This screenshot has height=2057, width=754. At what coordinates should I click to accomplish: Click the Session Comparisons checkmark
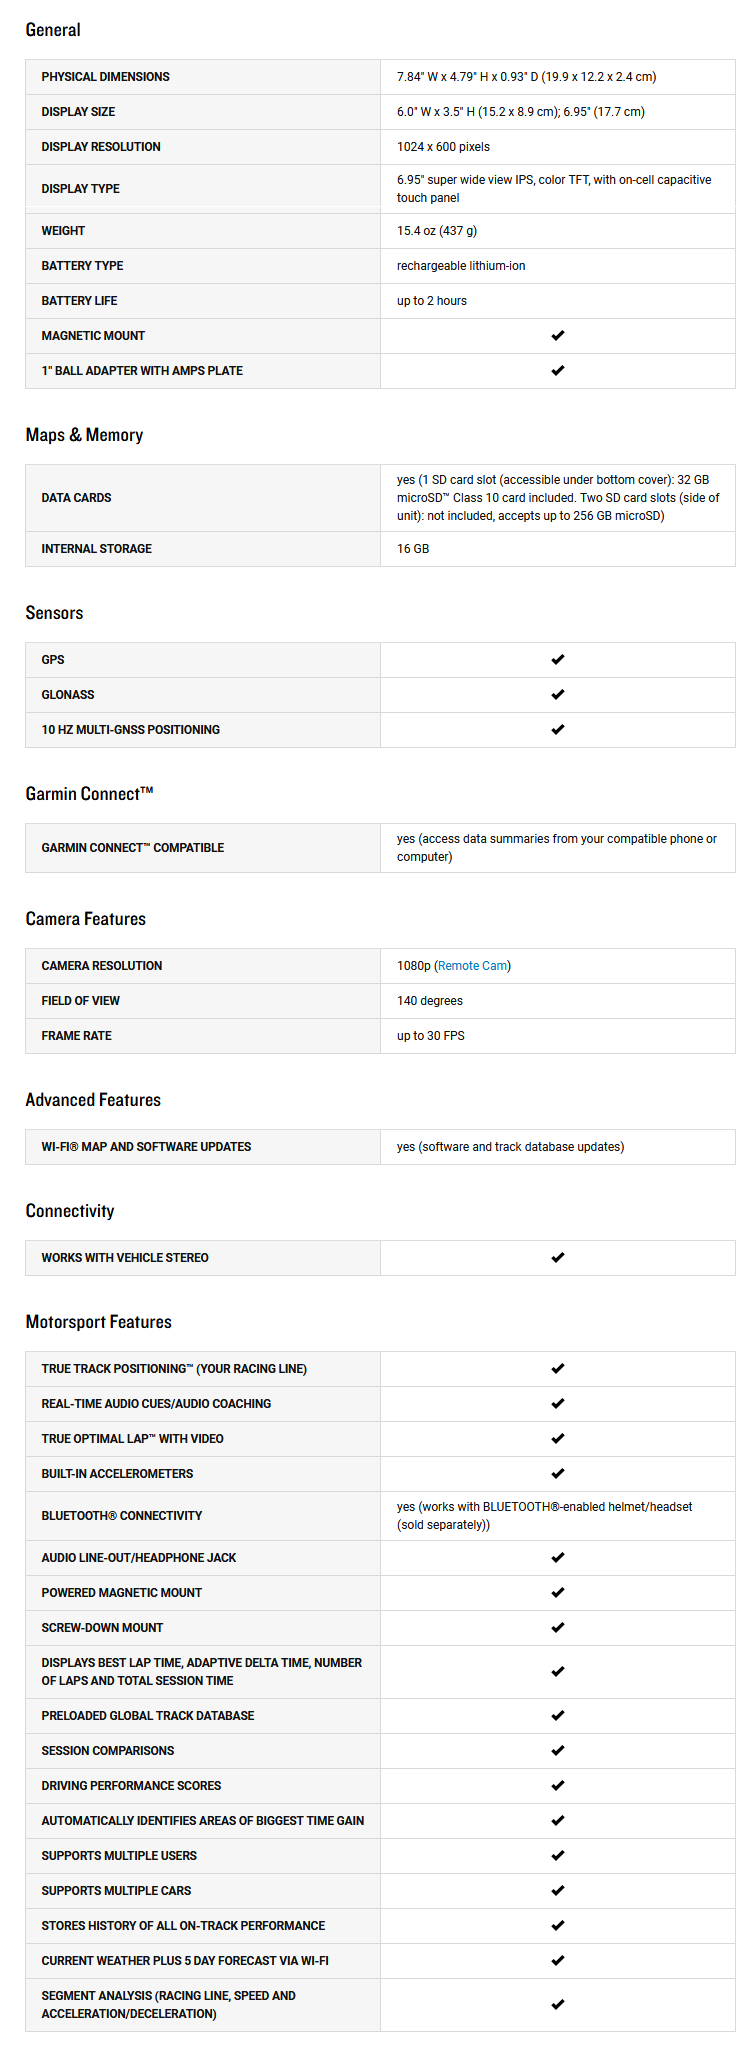click(x=558, y=1751)
